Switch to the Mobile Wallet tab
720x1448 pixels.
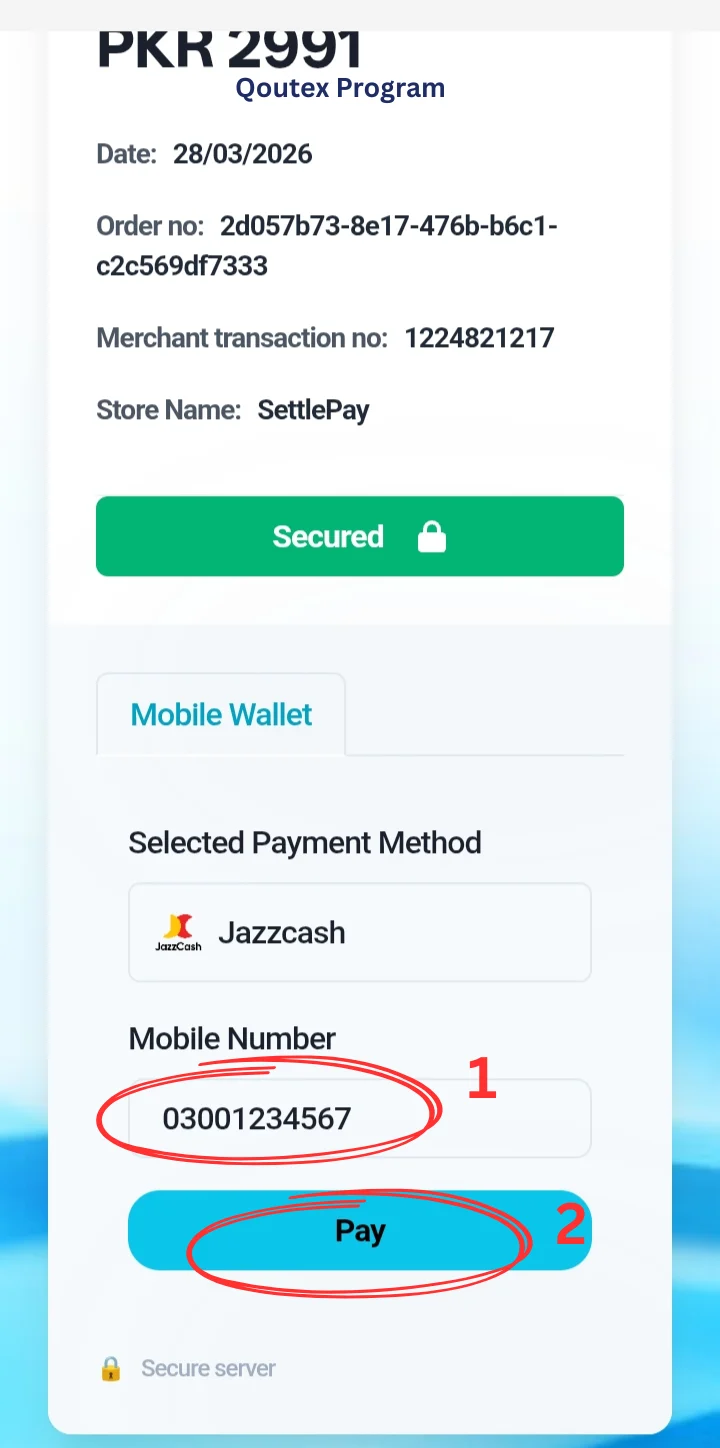[221, 714]
